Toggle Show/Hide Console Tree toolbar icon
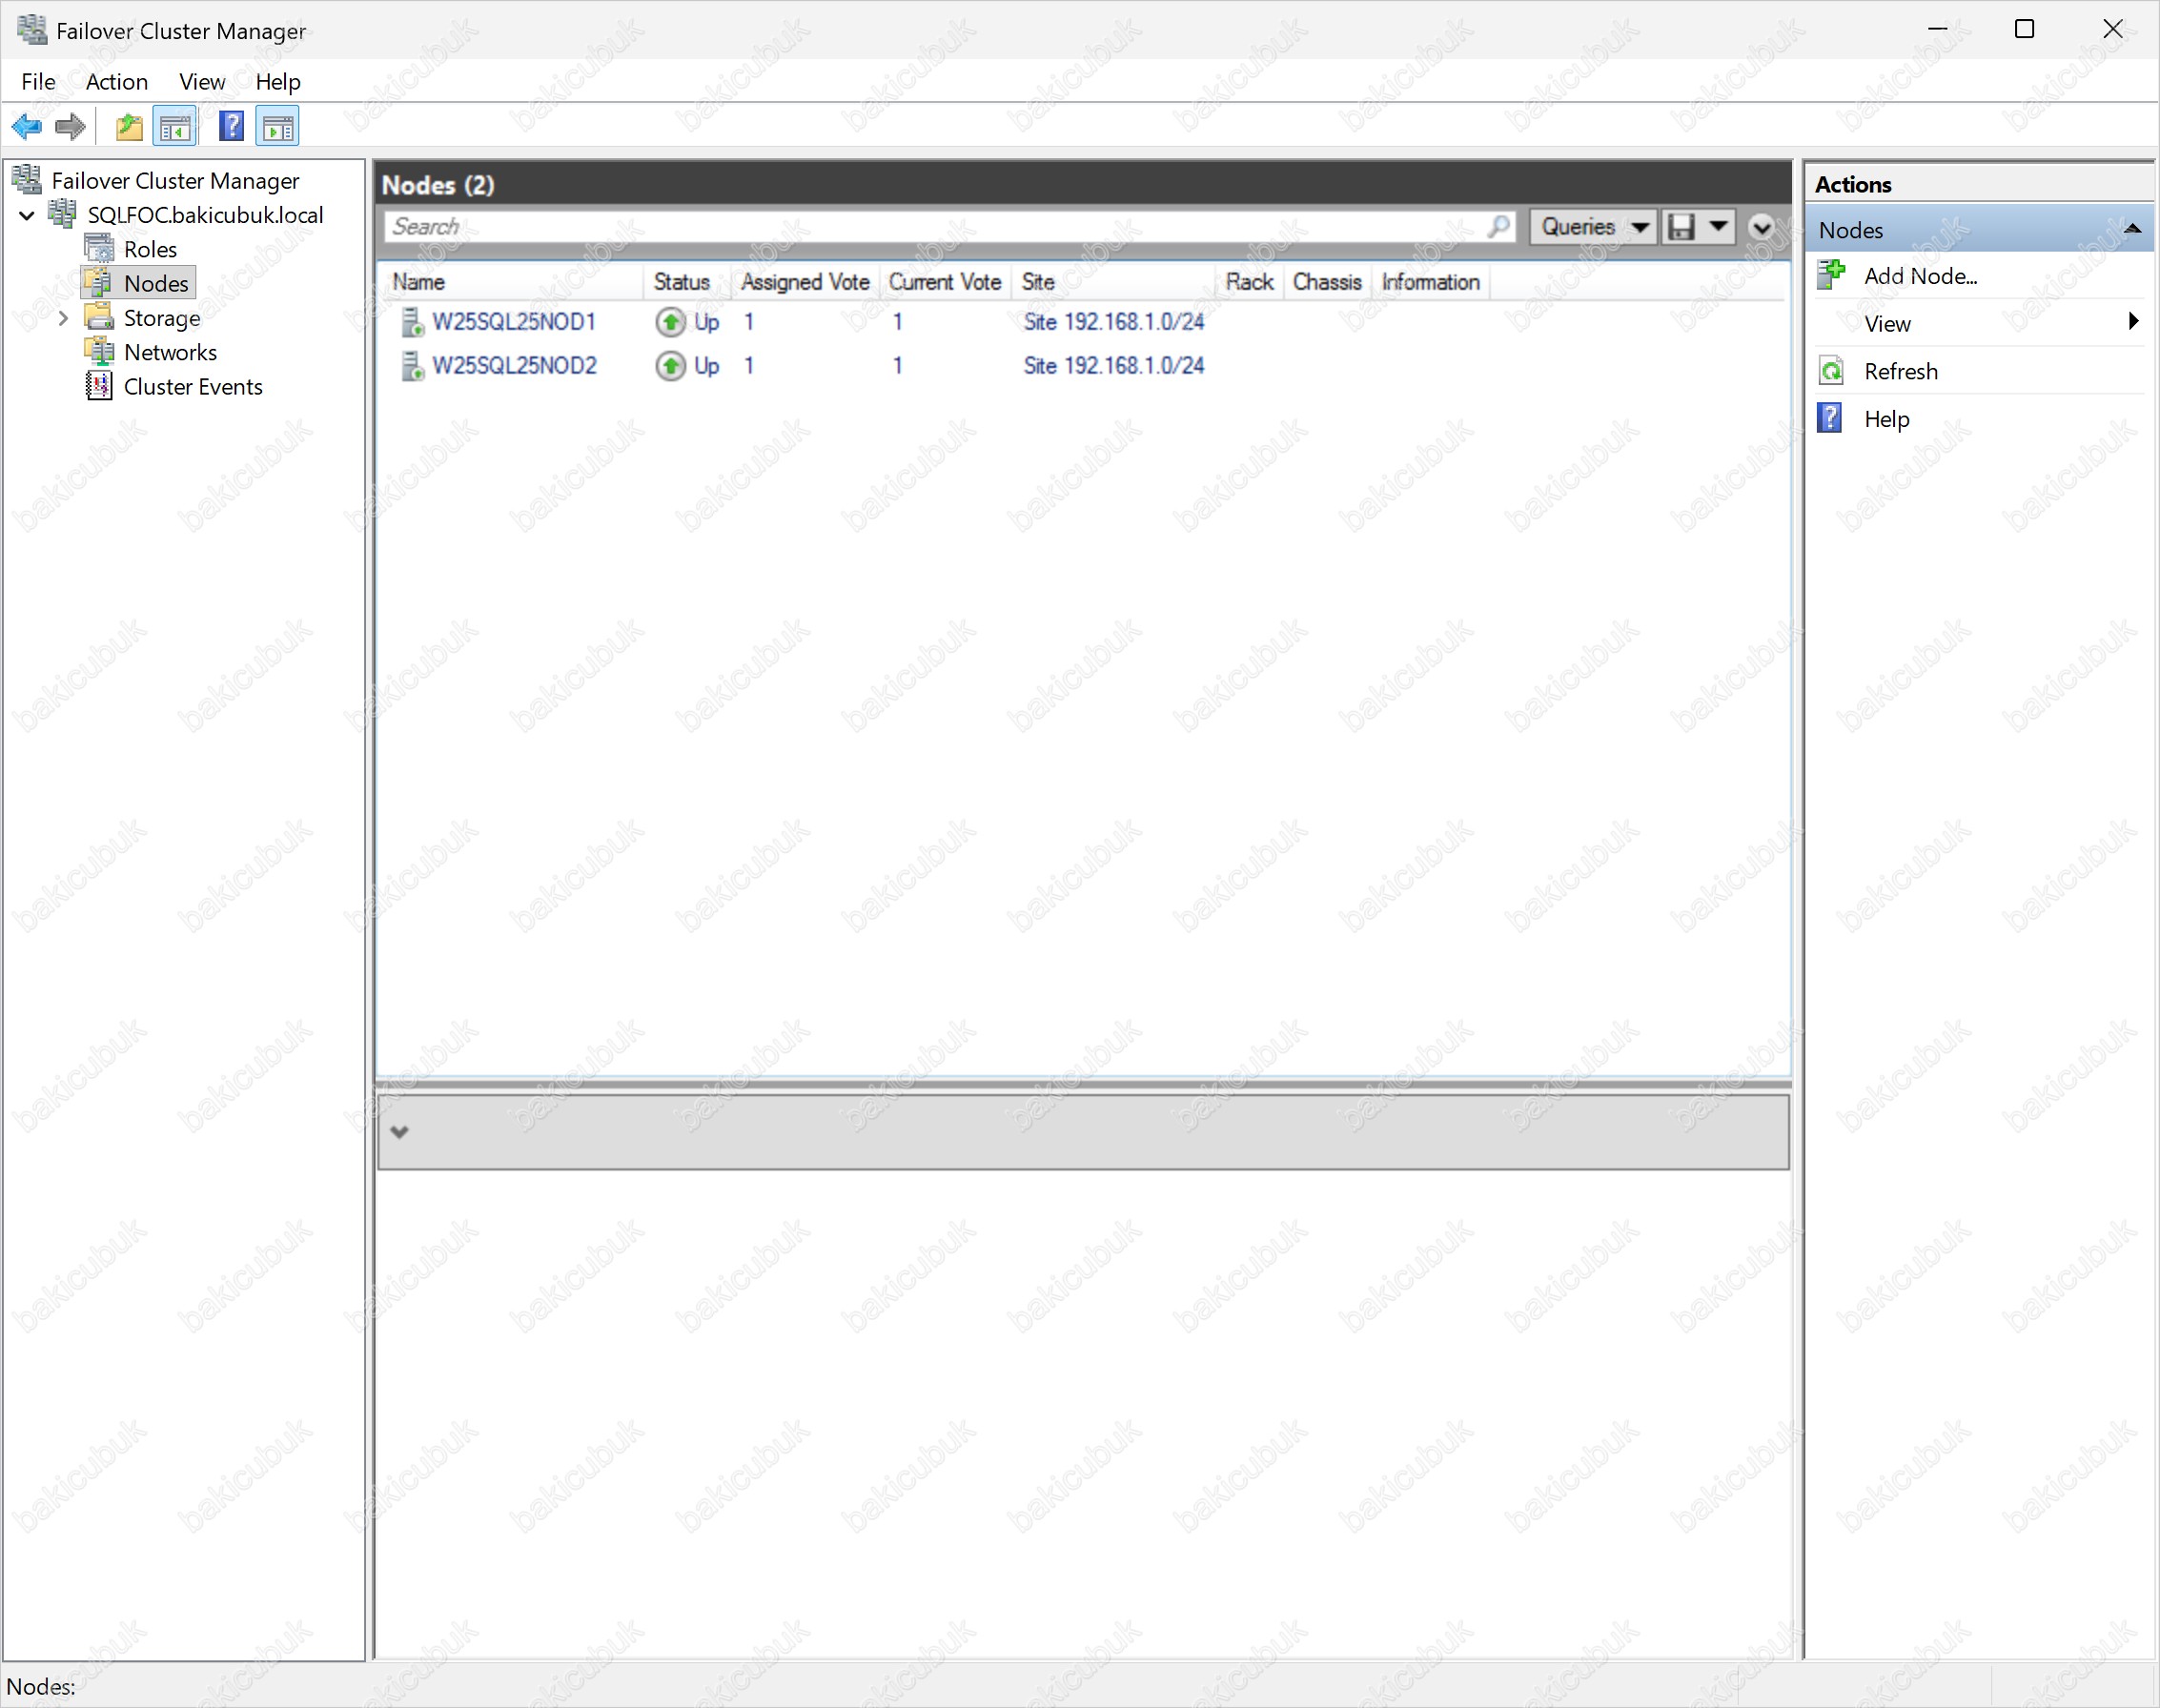The image size is (2160, 1708). click(175, 127)
